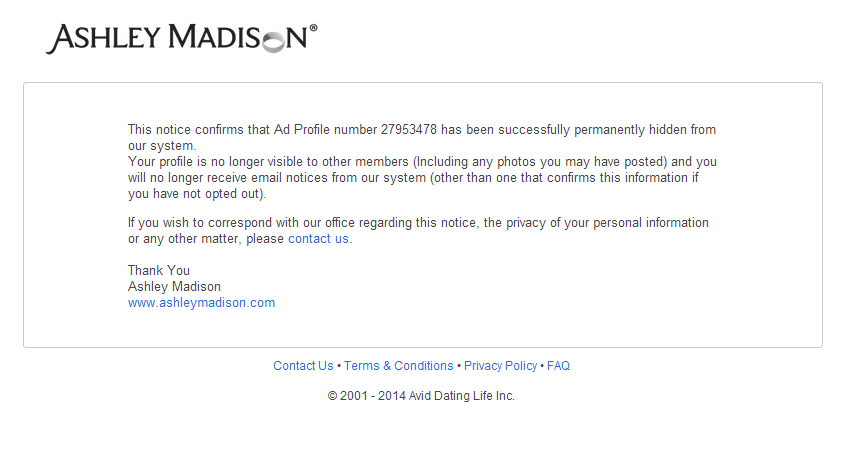Viewport: 856px width, 449px height.
Task: Click the 'Your profile is no longer visible' sentence
Action: pos(422,178)
